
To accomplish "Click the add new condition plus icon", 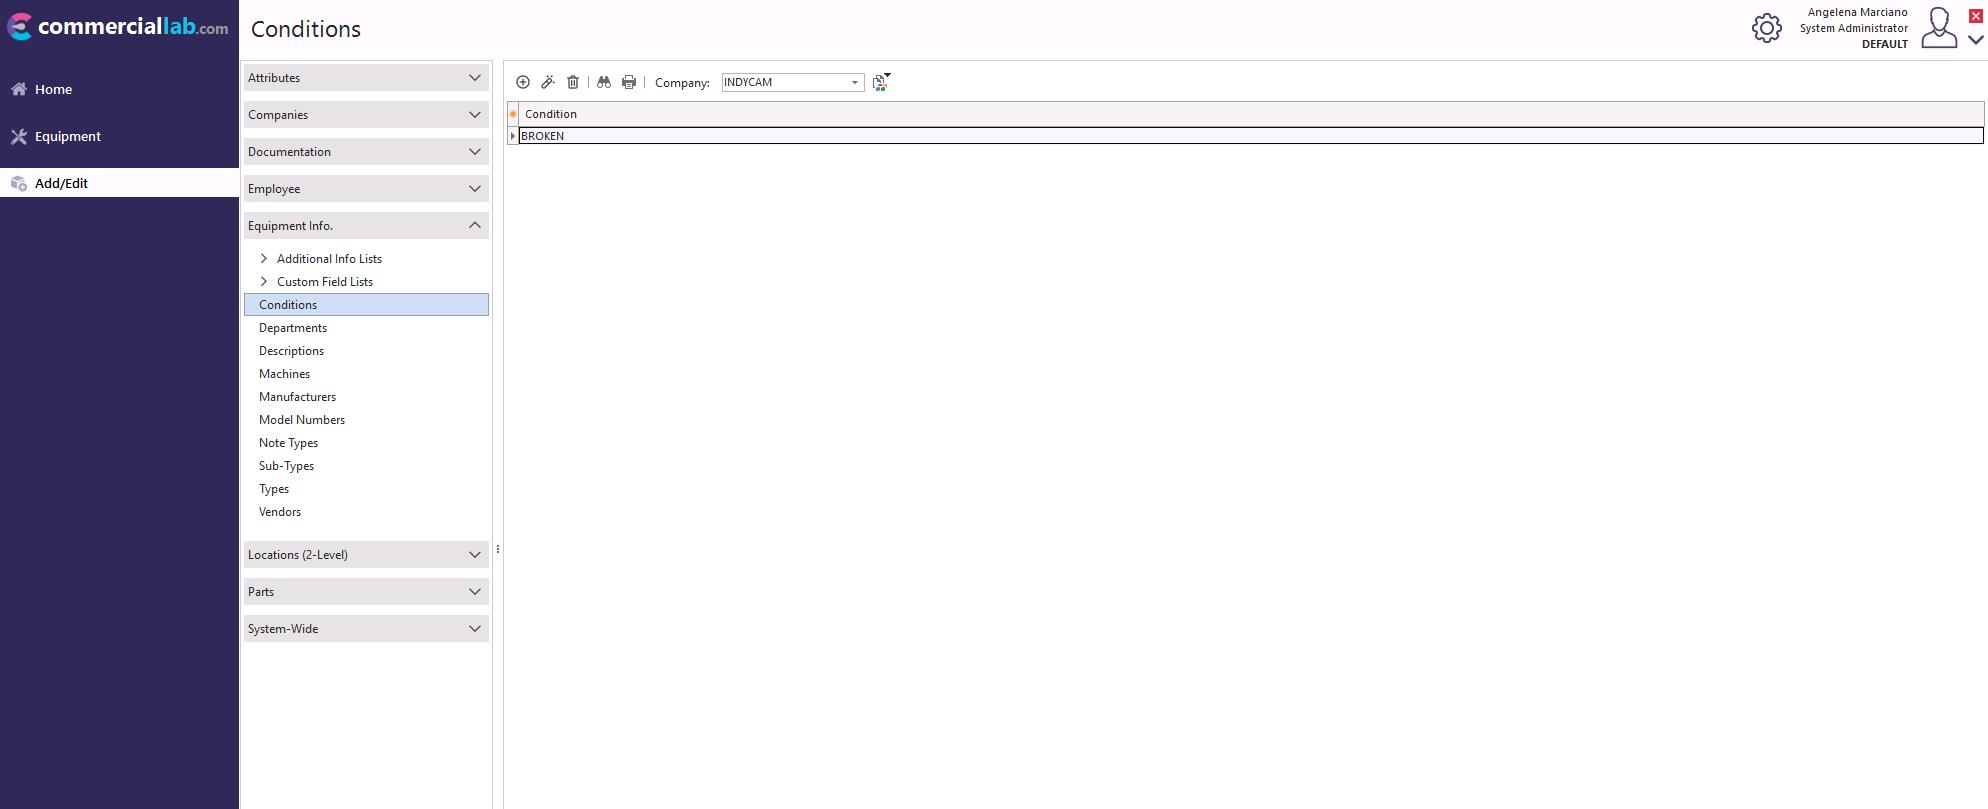I will 523,82.
